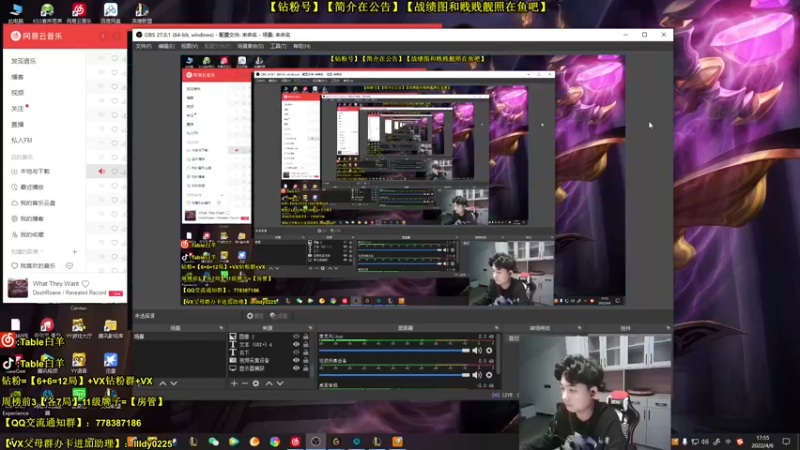Open 私人FM in NetEase sidebar
This screenshot has width=800, height=450.
pyautogui.click(x=21, y=140)
